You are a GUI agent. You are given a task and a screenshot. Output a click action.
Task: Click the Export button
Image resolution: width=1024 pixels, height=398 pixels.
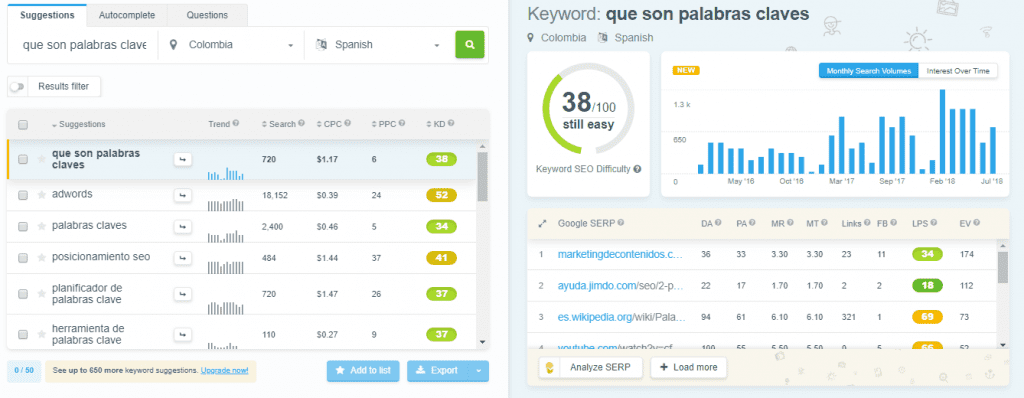[438, 371]
